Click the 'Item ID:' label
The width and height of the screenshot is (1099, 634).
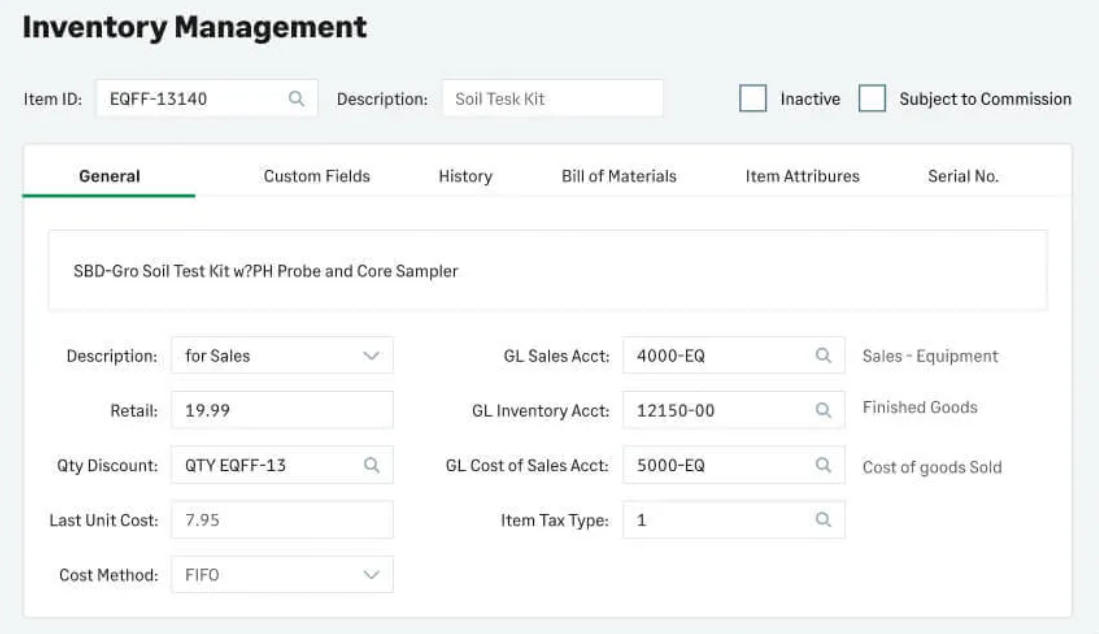click(x=53, y=99)
